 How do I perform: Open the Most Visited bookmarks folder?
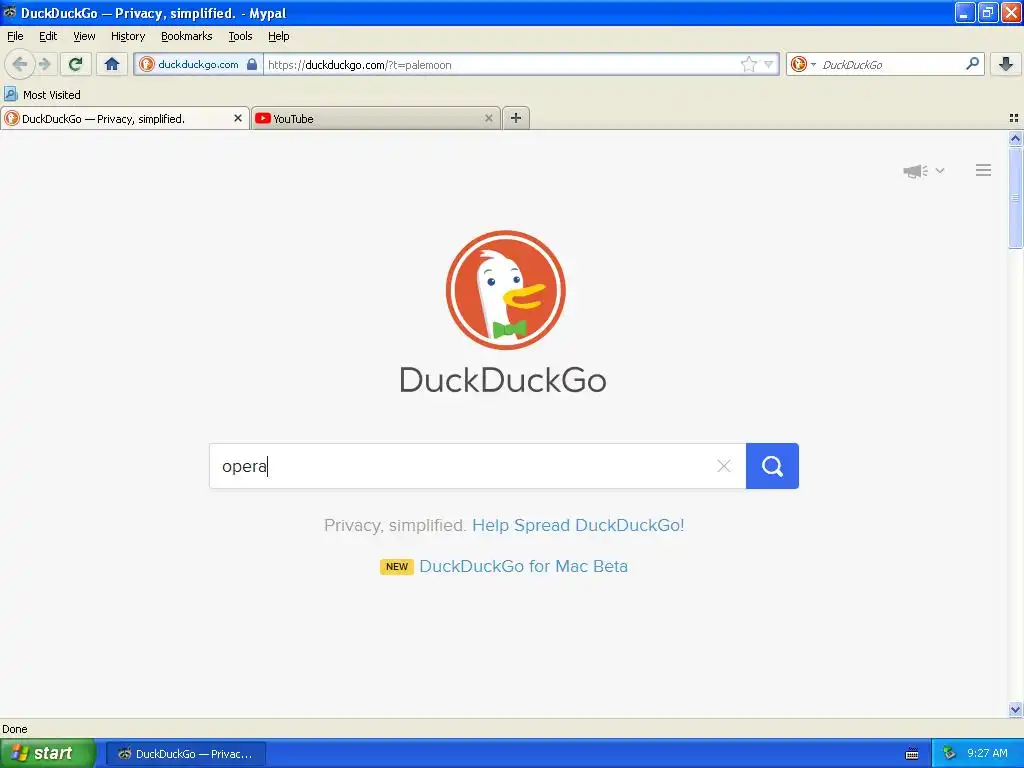(42, 95)
